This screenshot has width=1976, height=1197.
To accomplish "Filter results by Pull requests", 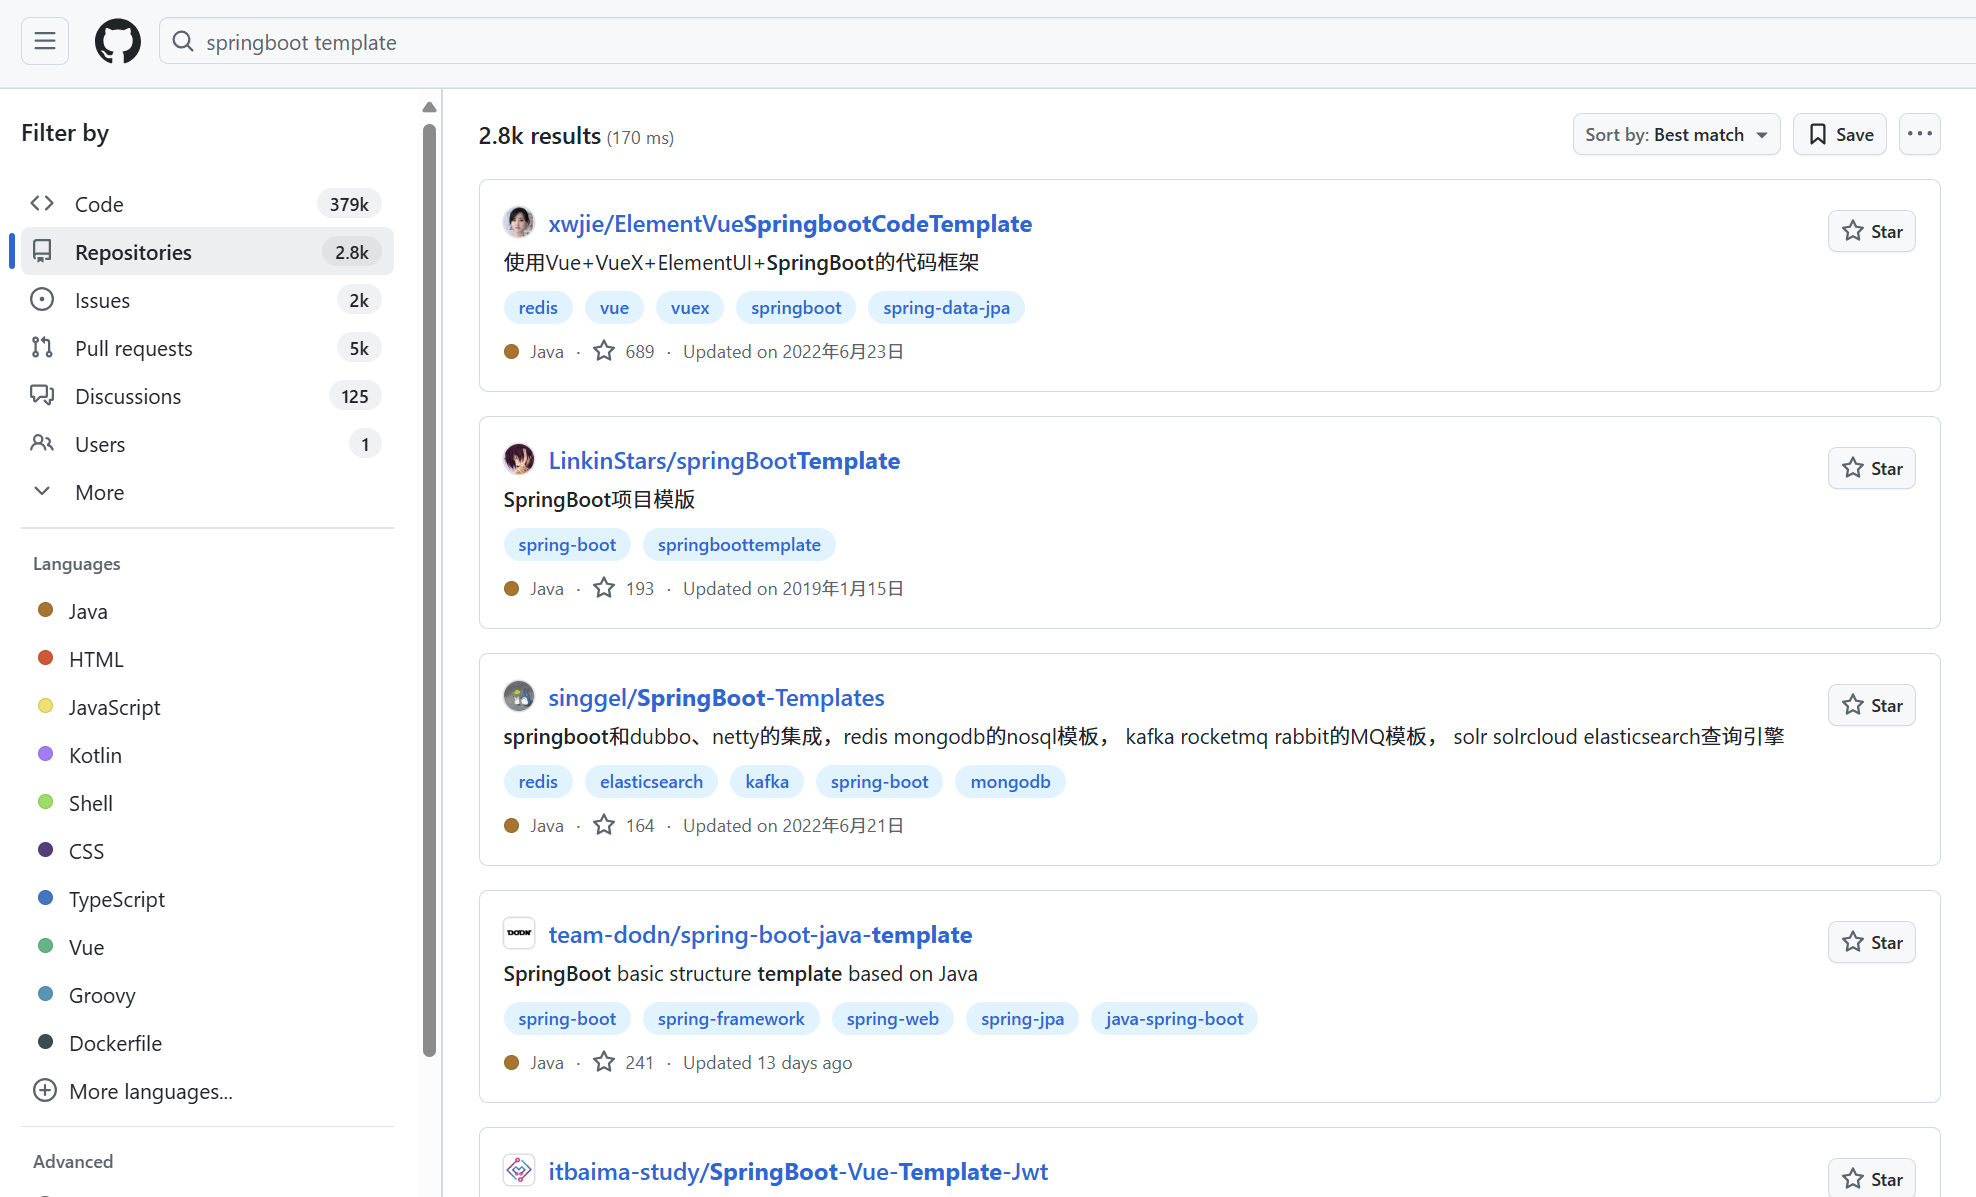I will click(206, 348).
